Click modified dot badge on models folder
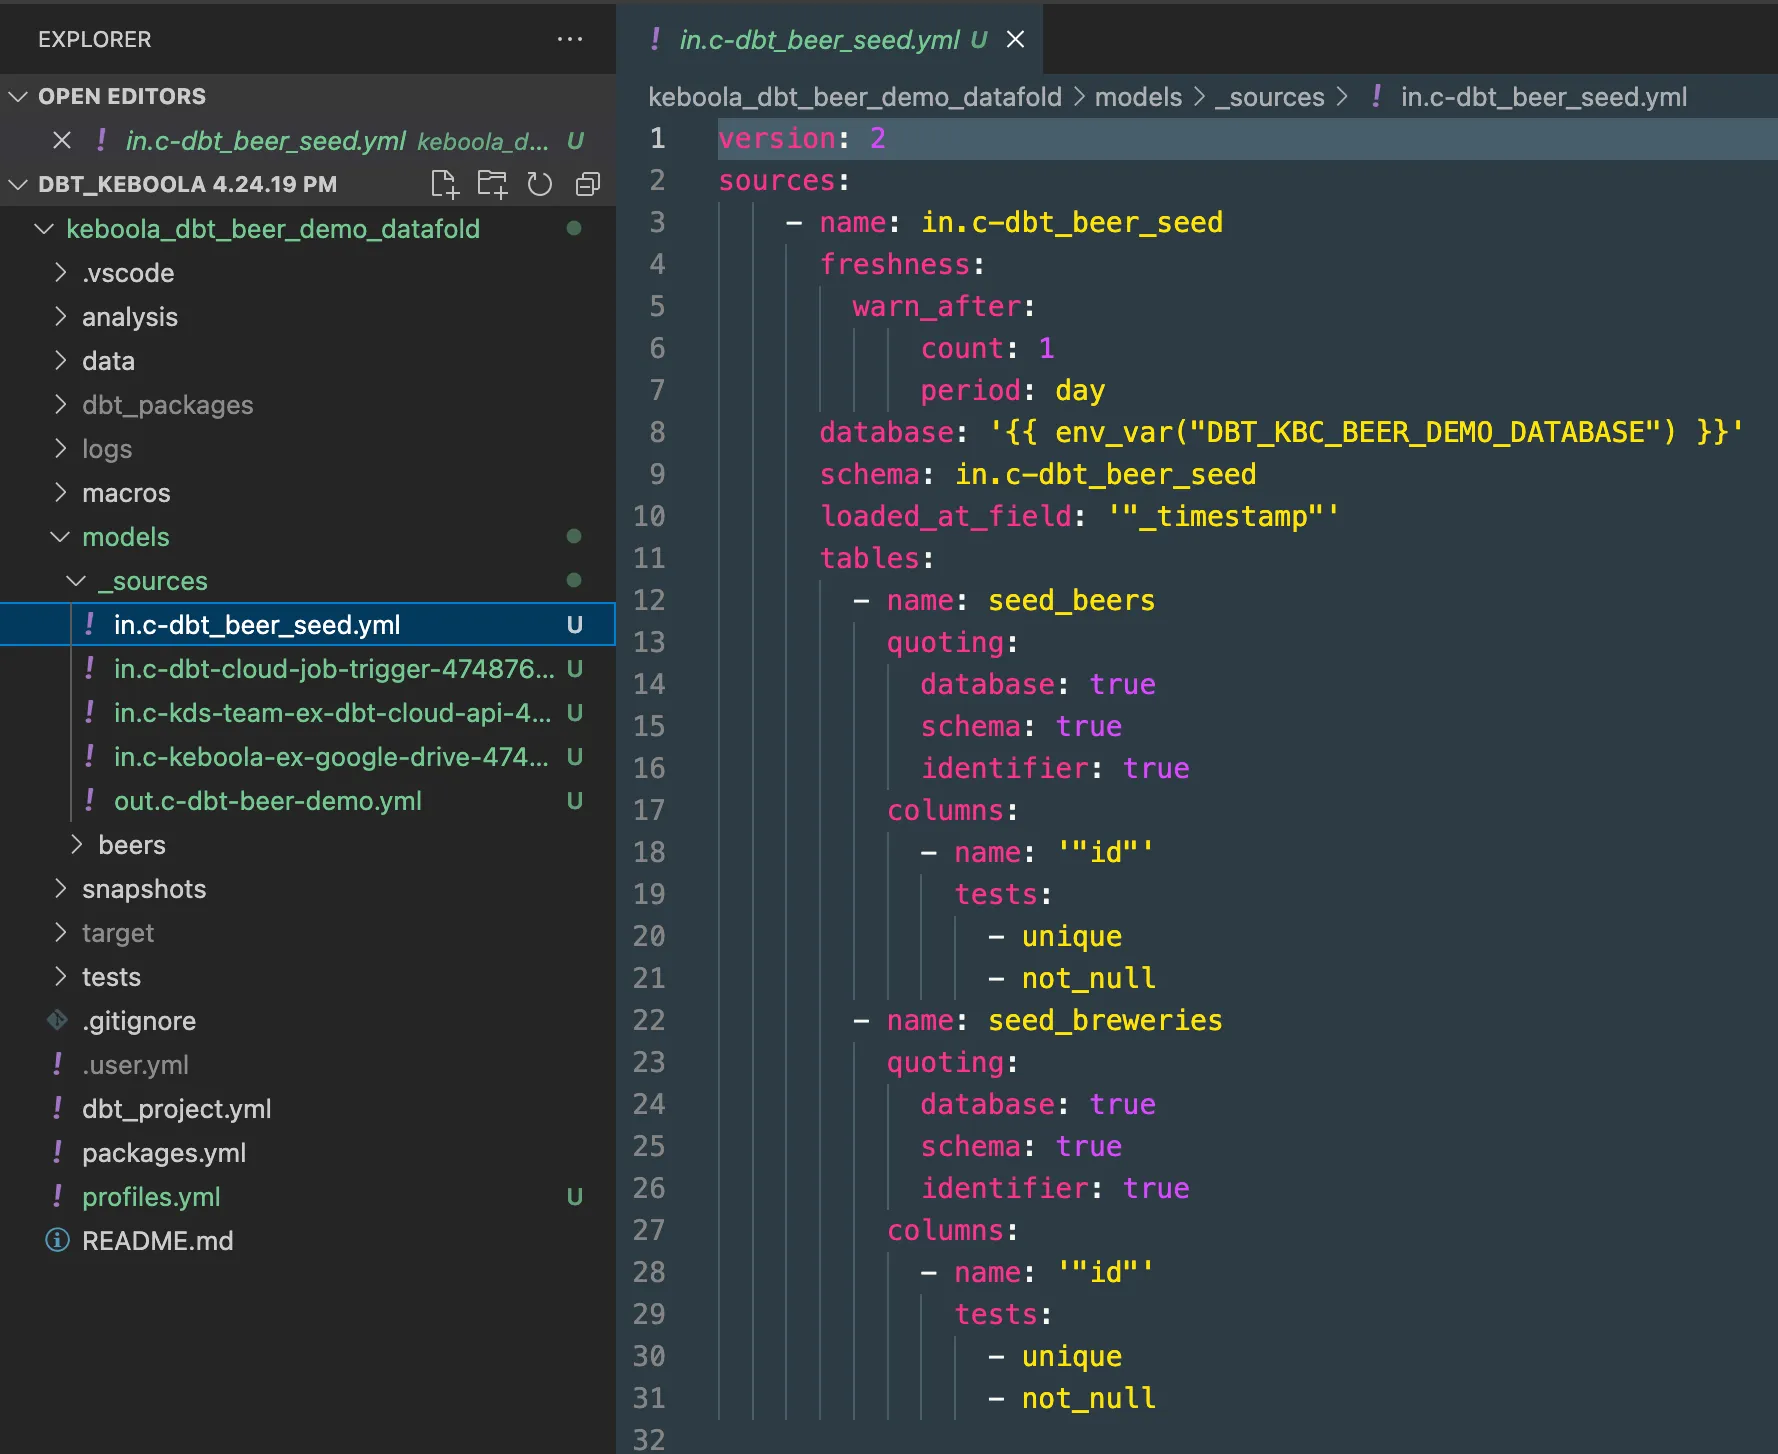The width and height of the screenshot is (1778, 1454). click(574, 537)
